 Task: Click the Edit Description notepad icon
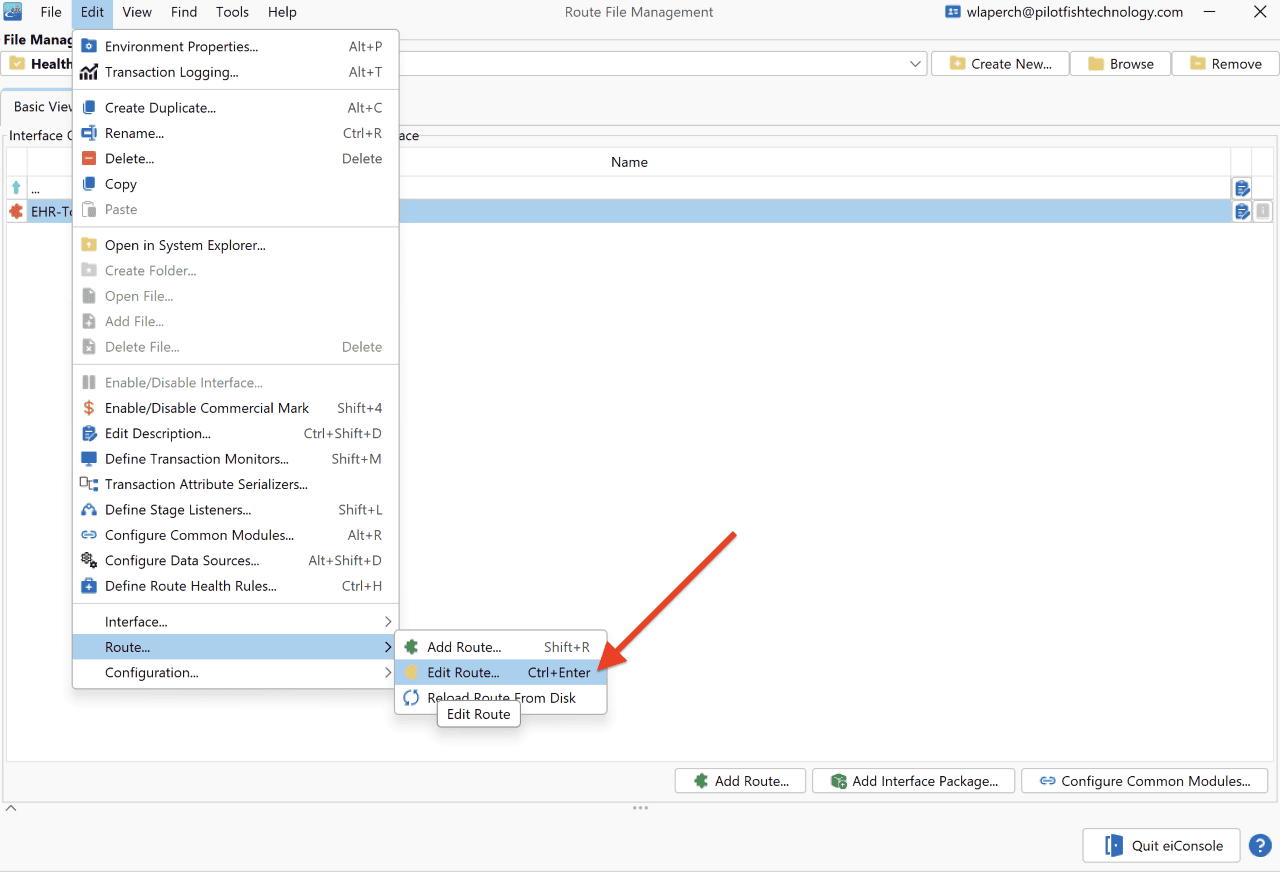tap(89, 434)
